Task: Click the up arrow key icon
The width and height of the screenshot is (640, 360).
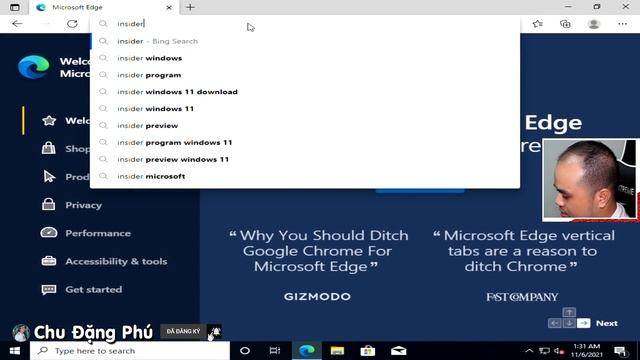Action: click(x=569, y=312)
